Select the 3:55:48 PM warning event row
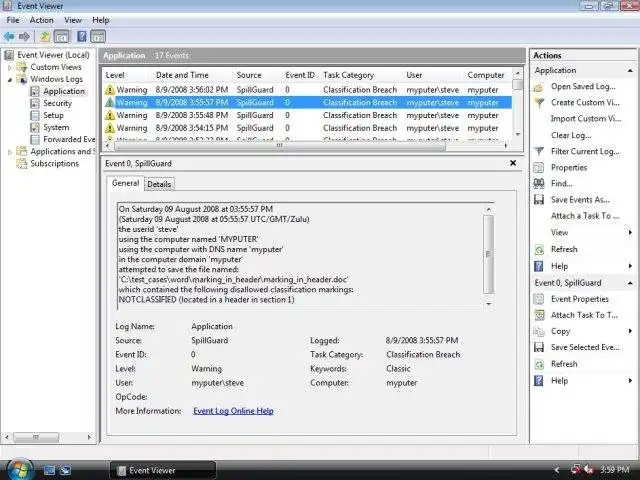This screenshot has height=480, width=640. [307, 116]
